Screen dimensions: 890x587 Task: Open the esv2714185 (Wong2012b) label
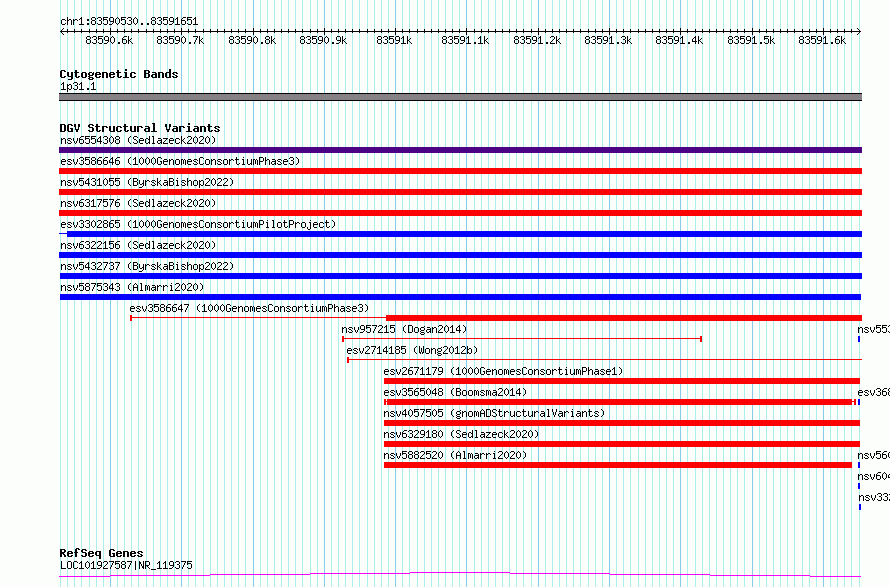point(412,350)
